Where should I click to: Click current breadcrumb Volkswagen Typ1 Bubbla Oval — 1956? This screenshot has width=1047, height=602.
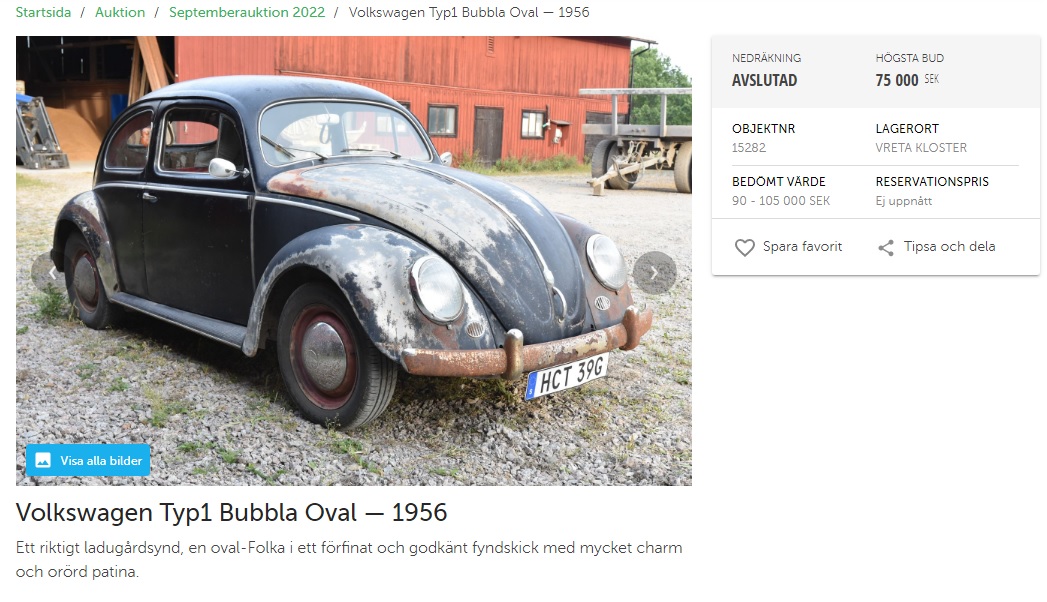[469, 12]
